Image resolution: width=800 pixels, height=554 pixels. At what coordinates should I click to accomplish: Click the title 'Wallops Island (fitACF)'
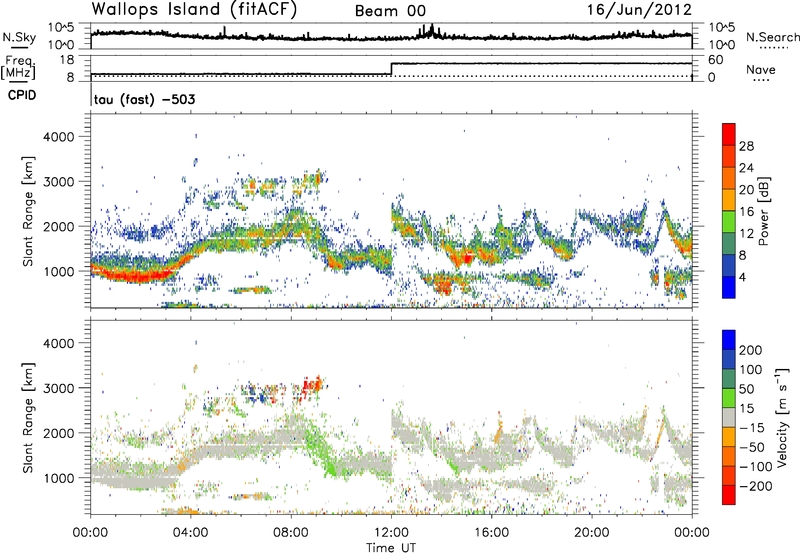click(194, 10)
